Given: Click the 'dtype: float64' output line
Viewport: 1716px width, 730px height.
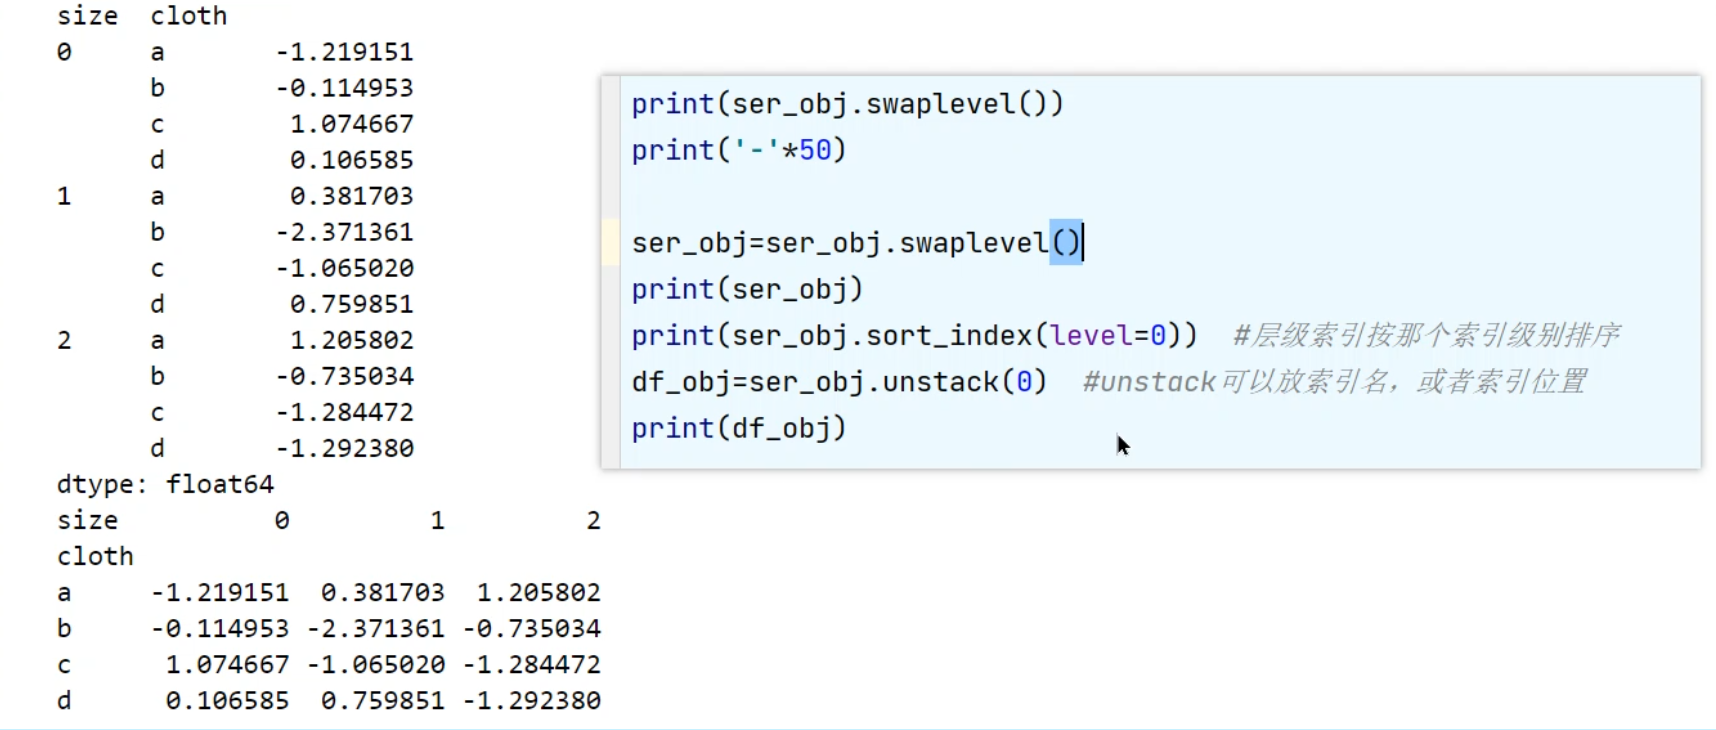Looking at the screenshot, I should point(165,484).
